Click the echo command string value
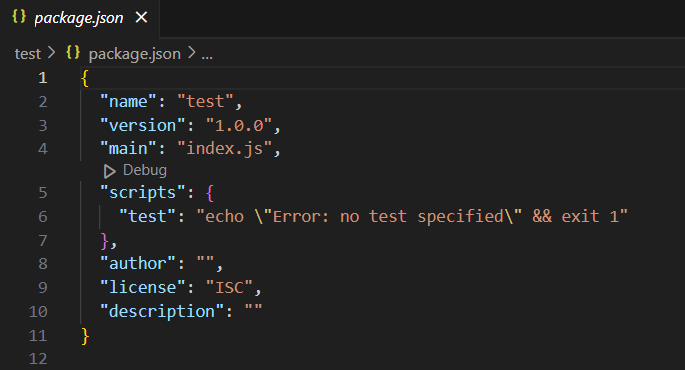The height and width of the screenshot is (370, 685). point(412,216)
